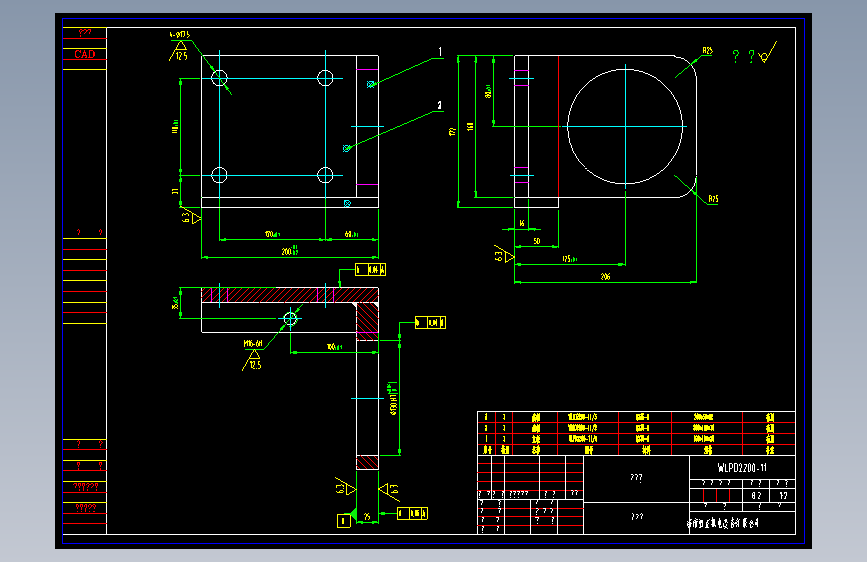Click the "25" thickness dimension under section view

click(367, 517)
